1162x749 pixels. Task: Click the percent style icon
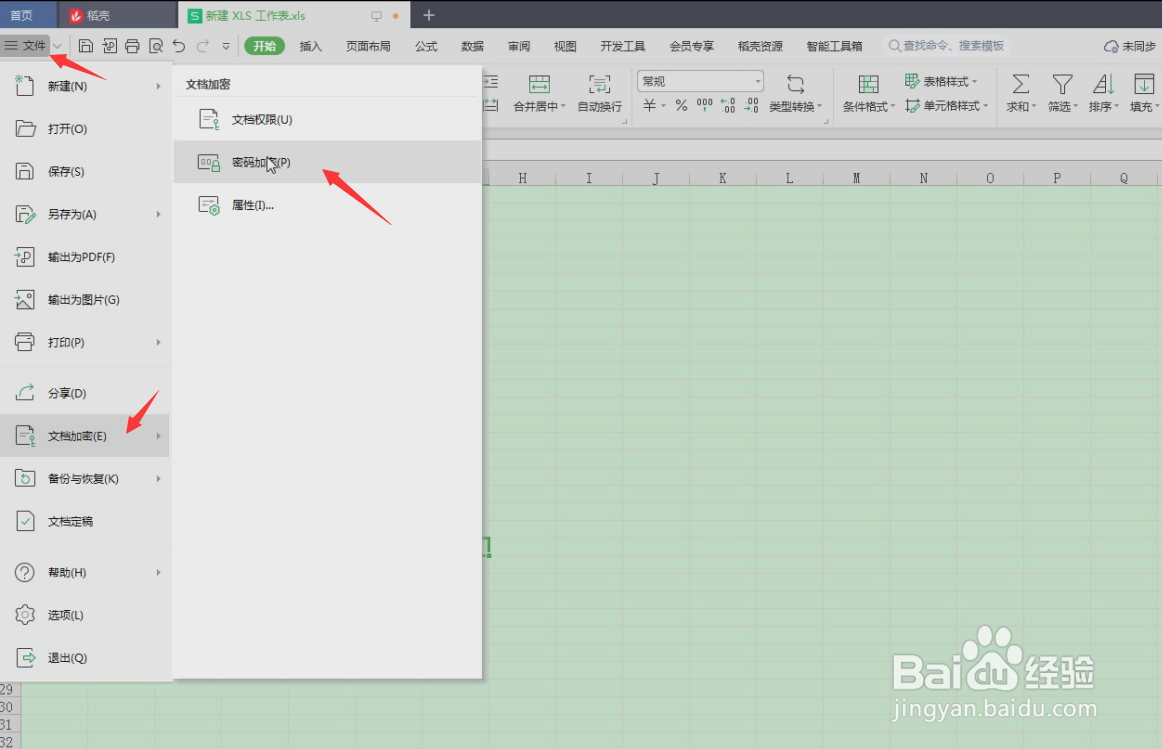pos(681,105)
